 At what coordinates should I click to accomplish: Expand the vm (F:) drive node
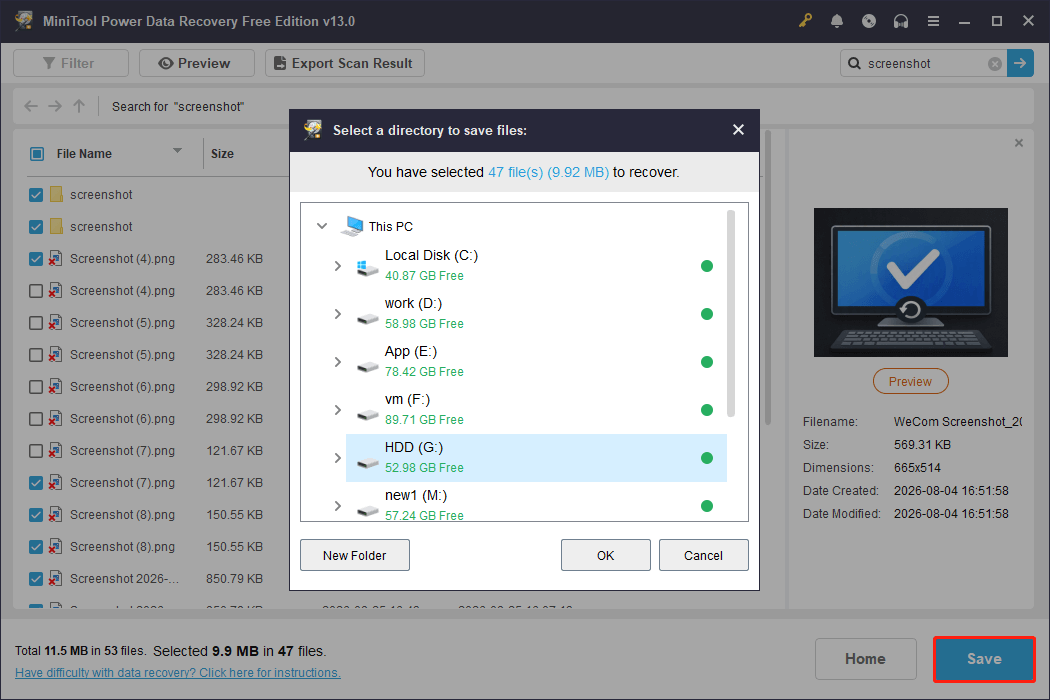[338, 410]
